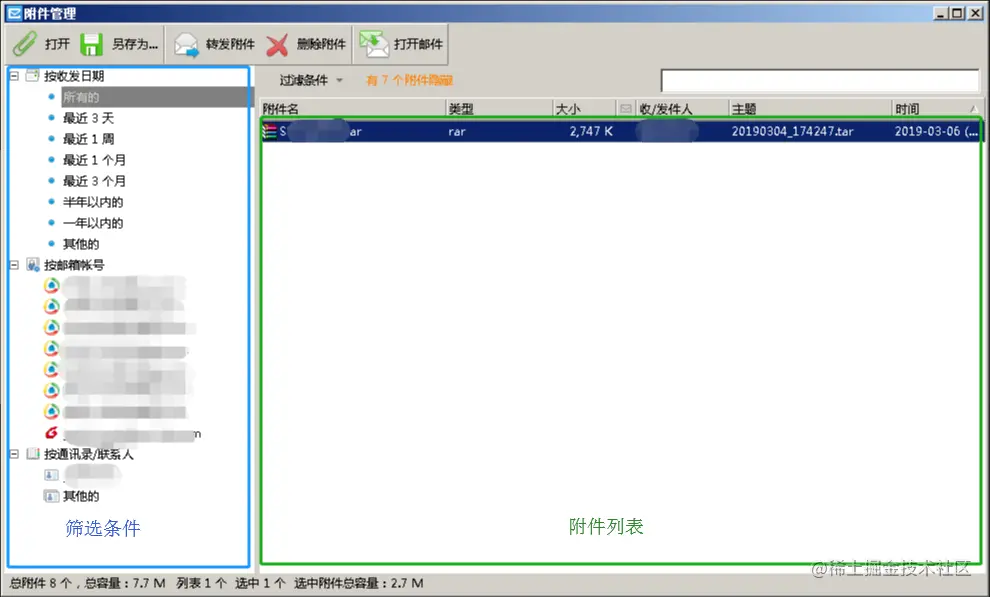The height and width of the screenshot is (597, 990).
Task: Click the rar archive icon in attachment row
Action: coord(270,131)
